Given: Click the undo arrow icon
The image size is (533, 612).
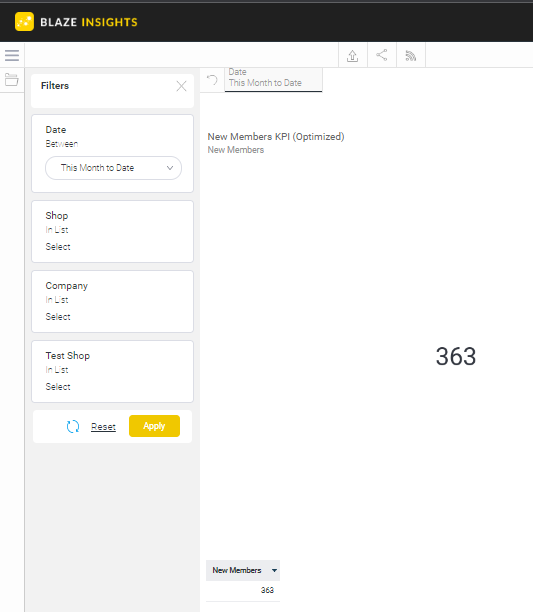Looking at the screenshot, I should click(x=212, y=80).
